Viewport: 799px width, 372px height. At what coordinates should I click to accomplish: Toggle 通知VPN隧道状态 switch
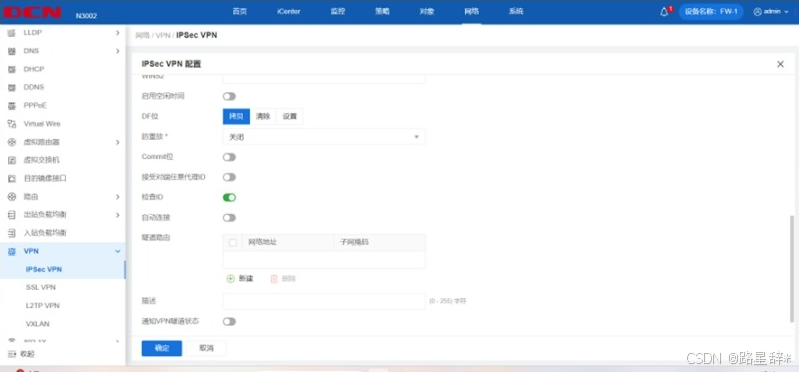point(229,322)
